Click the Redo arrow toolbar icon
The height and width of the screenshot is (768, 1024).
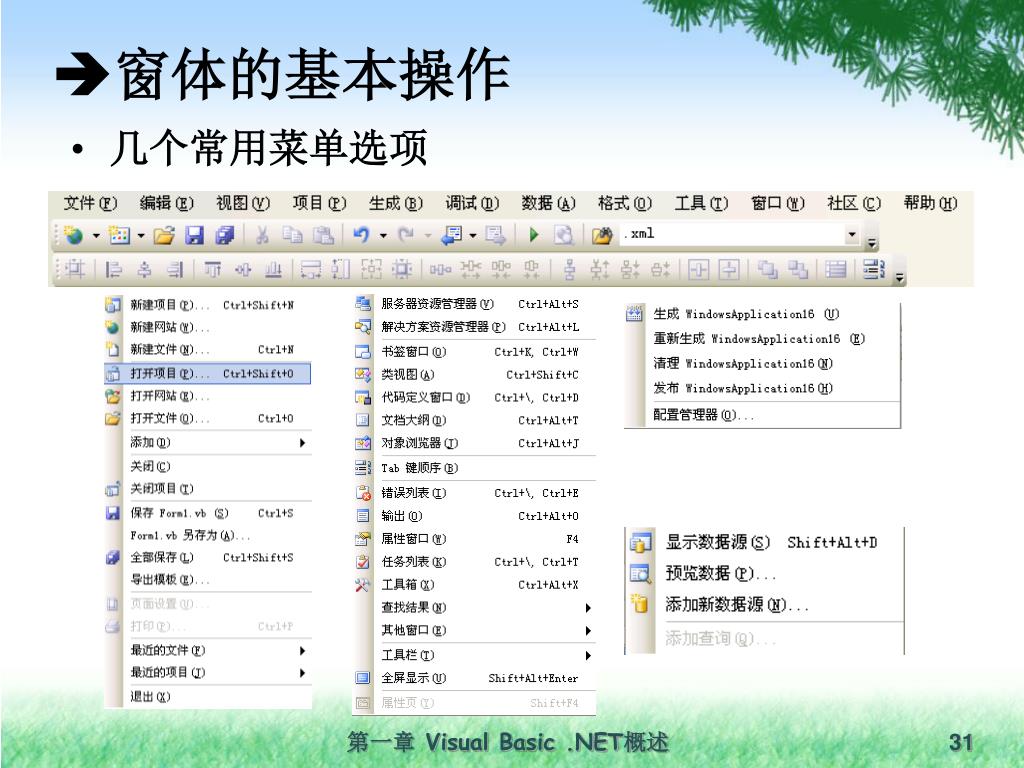pos(406,235)
